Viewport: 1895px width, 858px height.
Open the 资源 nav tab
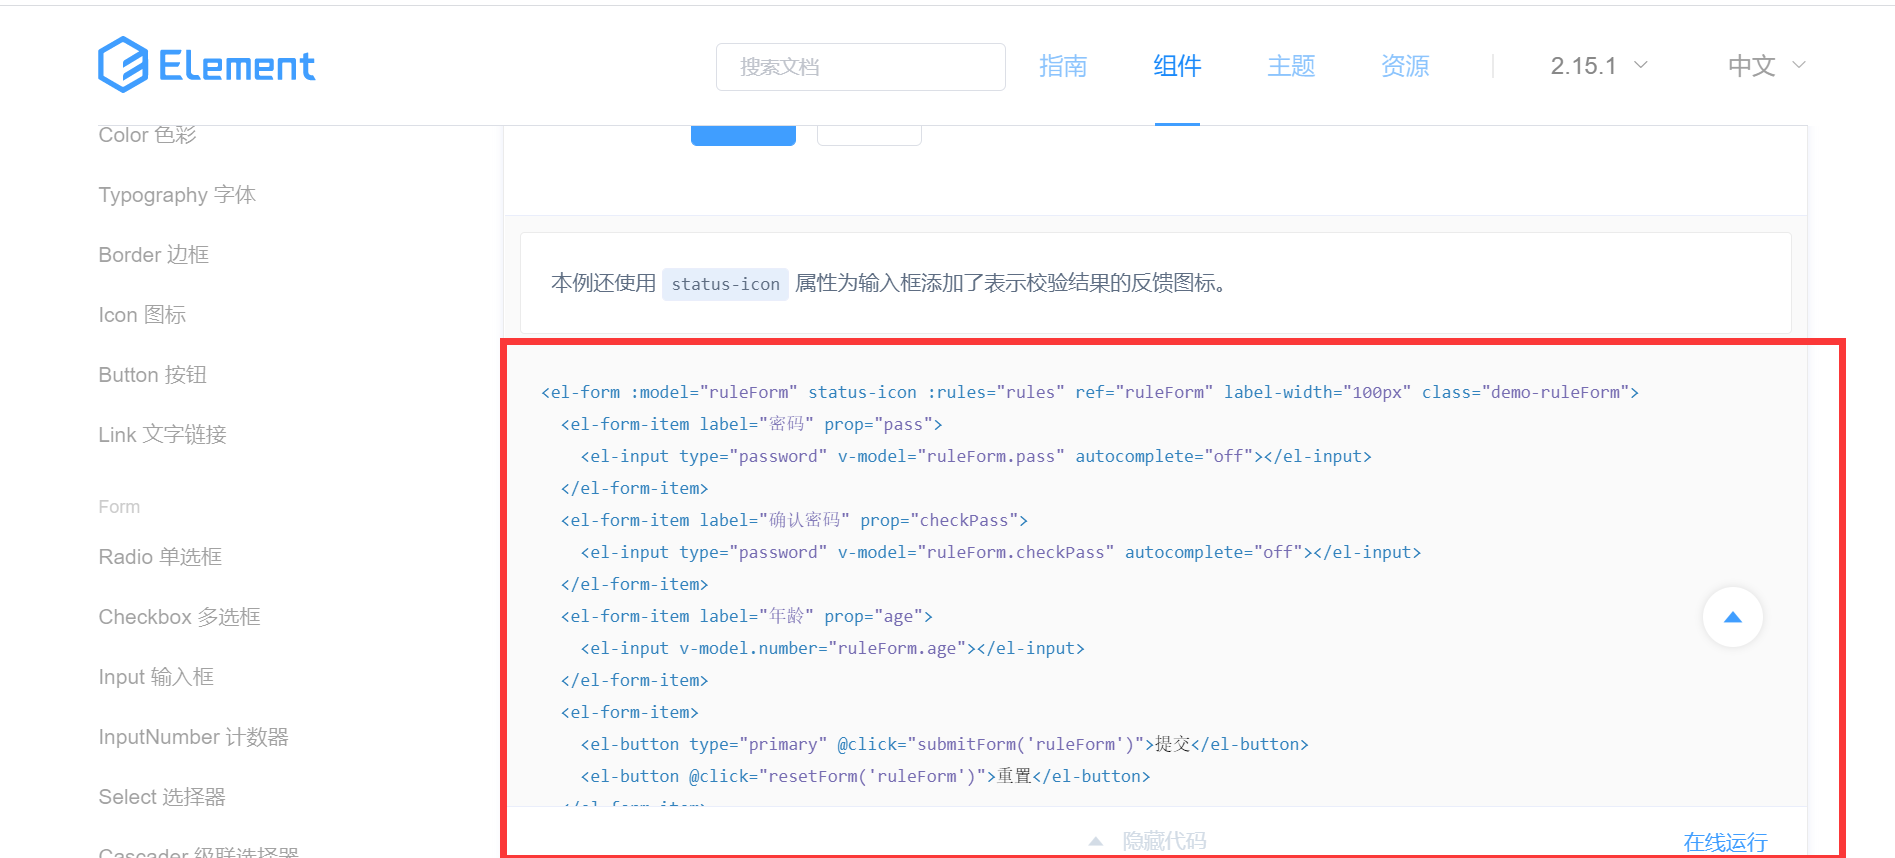1405,66
